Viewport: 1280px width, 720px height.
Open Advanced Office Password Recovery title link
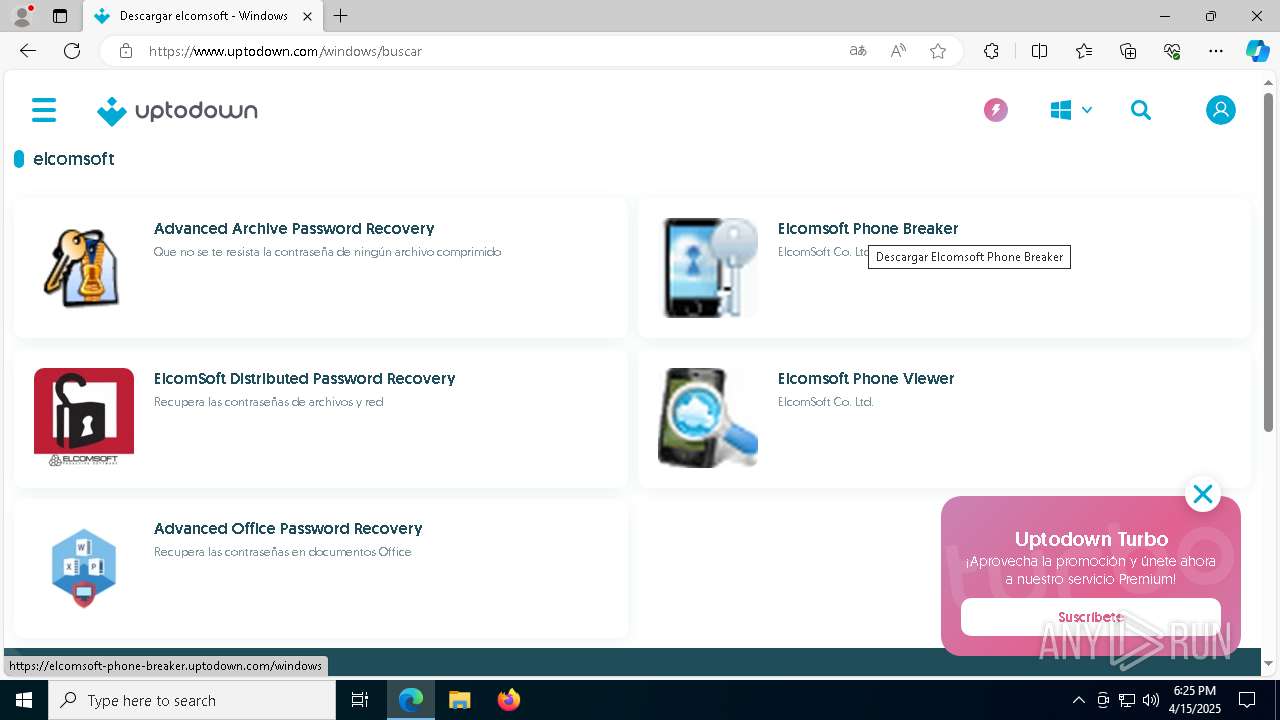pos(288,529)
